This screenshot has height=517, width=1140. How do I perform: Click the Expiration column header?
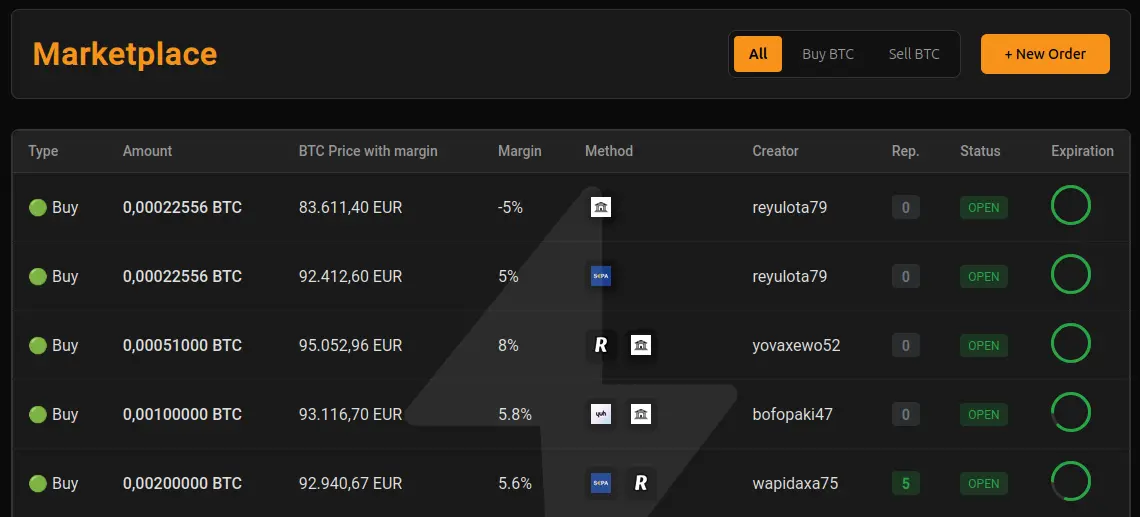tap(1082, 151)
